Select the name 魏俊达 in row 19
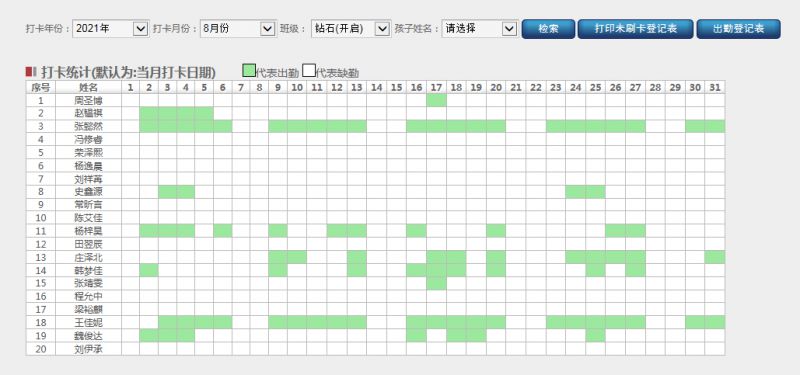The image size is (800, 375). 88,336
